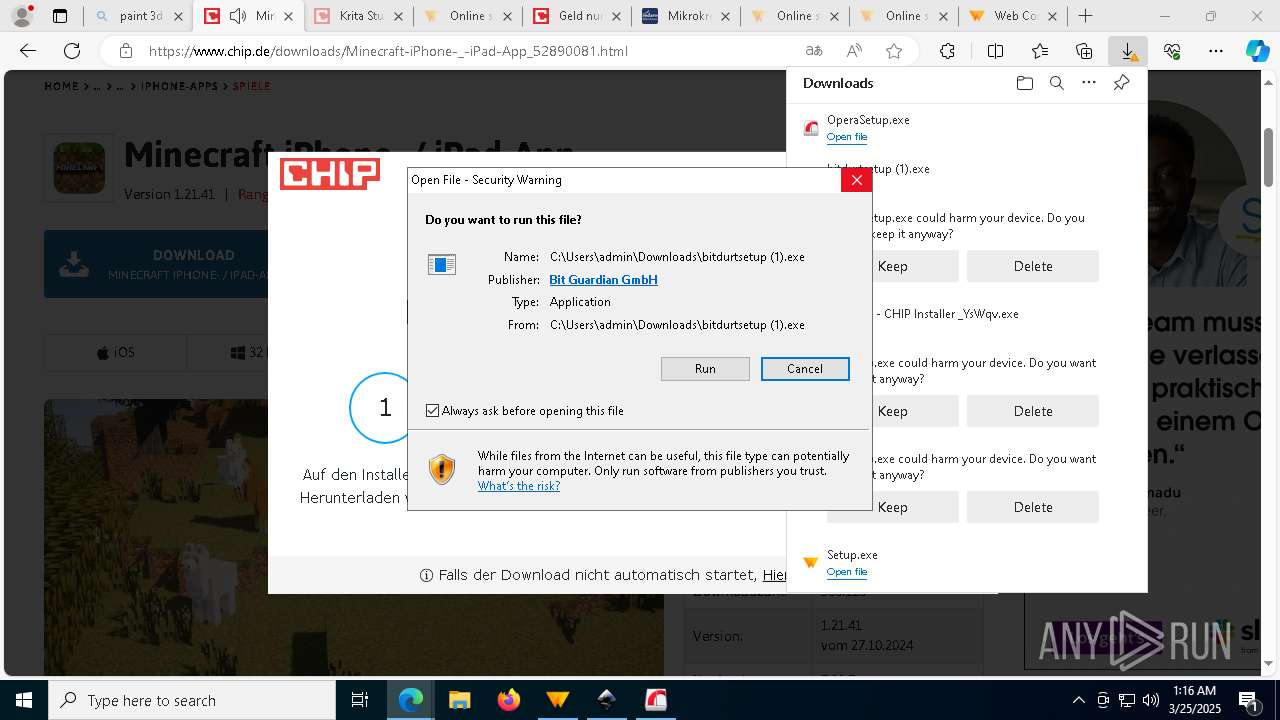This screenshot has height=720, width=1280.
Task: Add page to favorites star
Action: [x=894, y=51]
